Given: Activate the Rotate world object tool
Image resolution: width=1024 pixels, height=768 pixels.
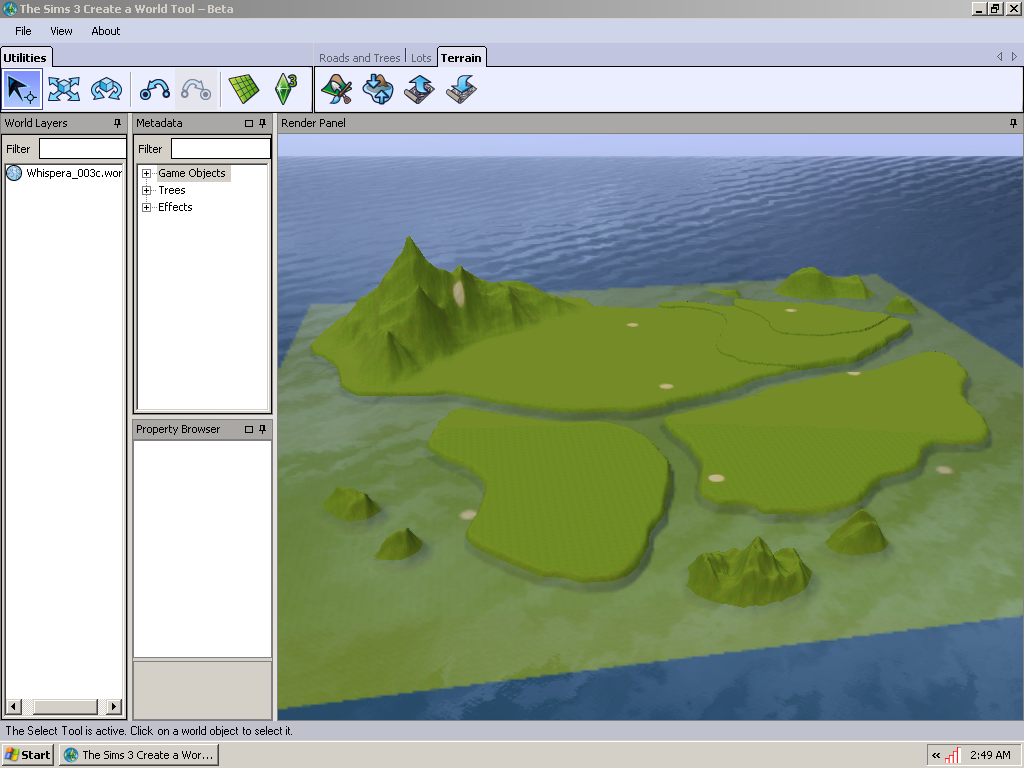Looking at the screenshot, I should click(x=106, y=89).
